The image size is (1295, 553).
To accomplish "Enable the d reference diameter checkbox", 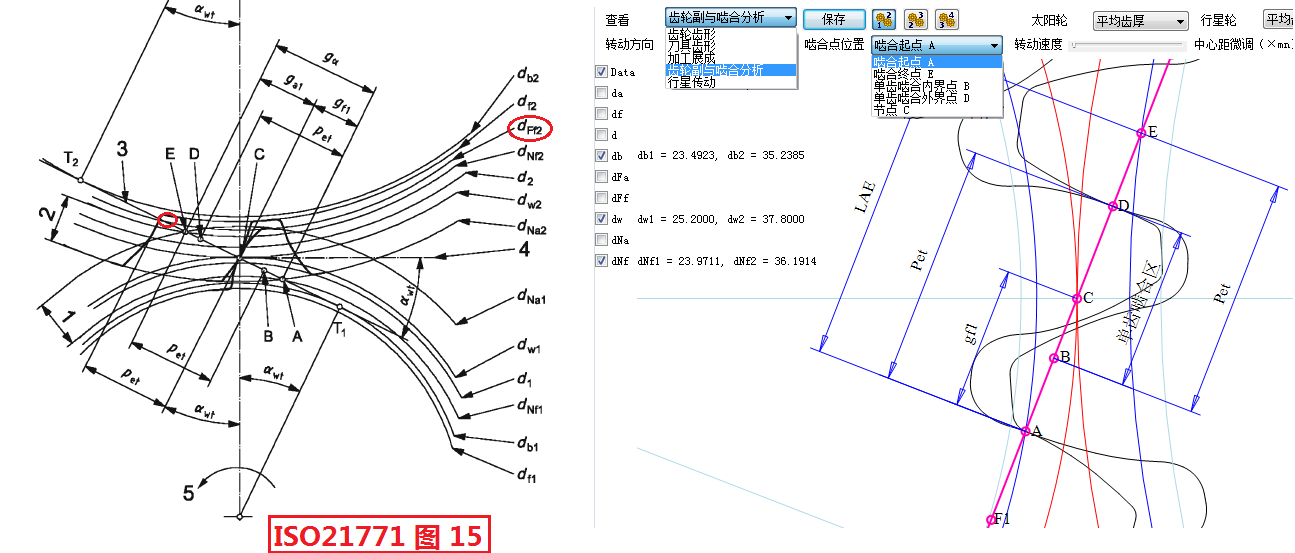I will point(601,135).
